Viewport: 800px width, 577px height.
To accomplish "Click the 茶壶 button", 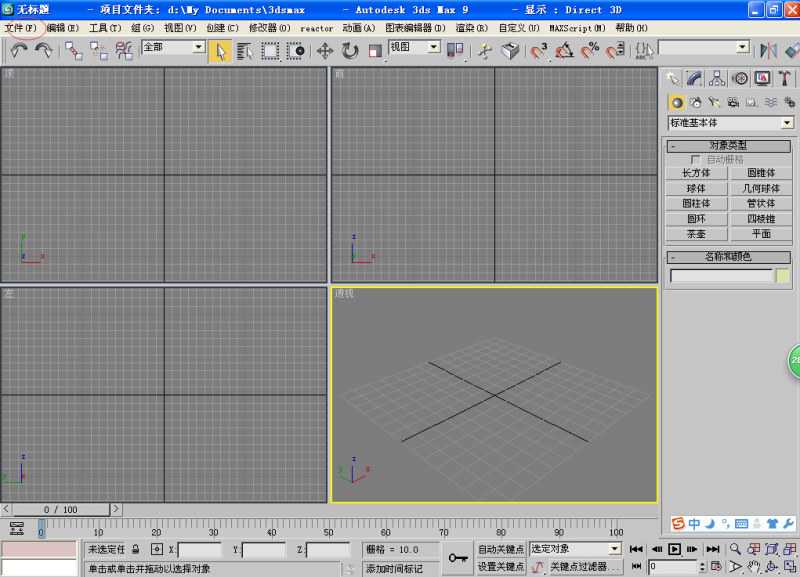I will pos(696,233).
